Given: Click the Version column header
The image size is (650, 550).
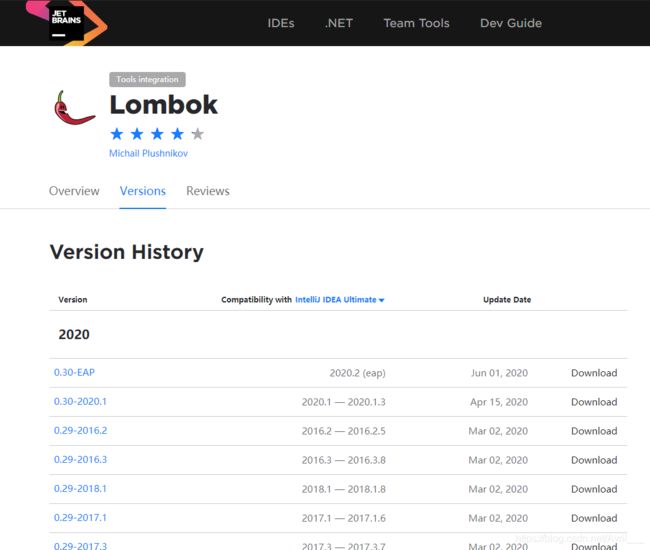Looking at the screenshot, I should pyautogui.click(x=73, y=300).
